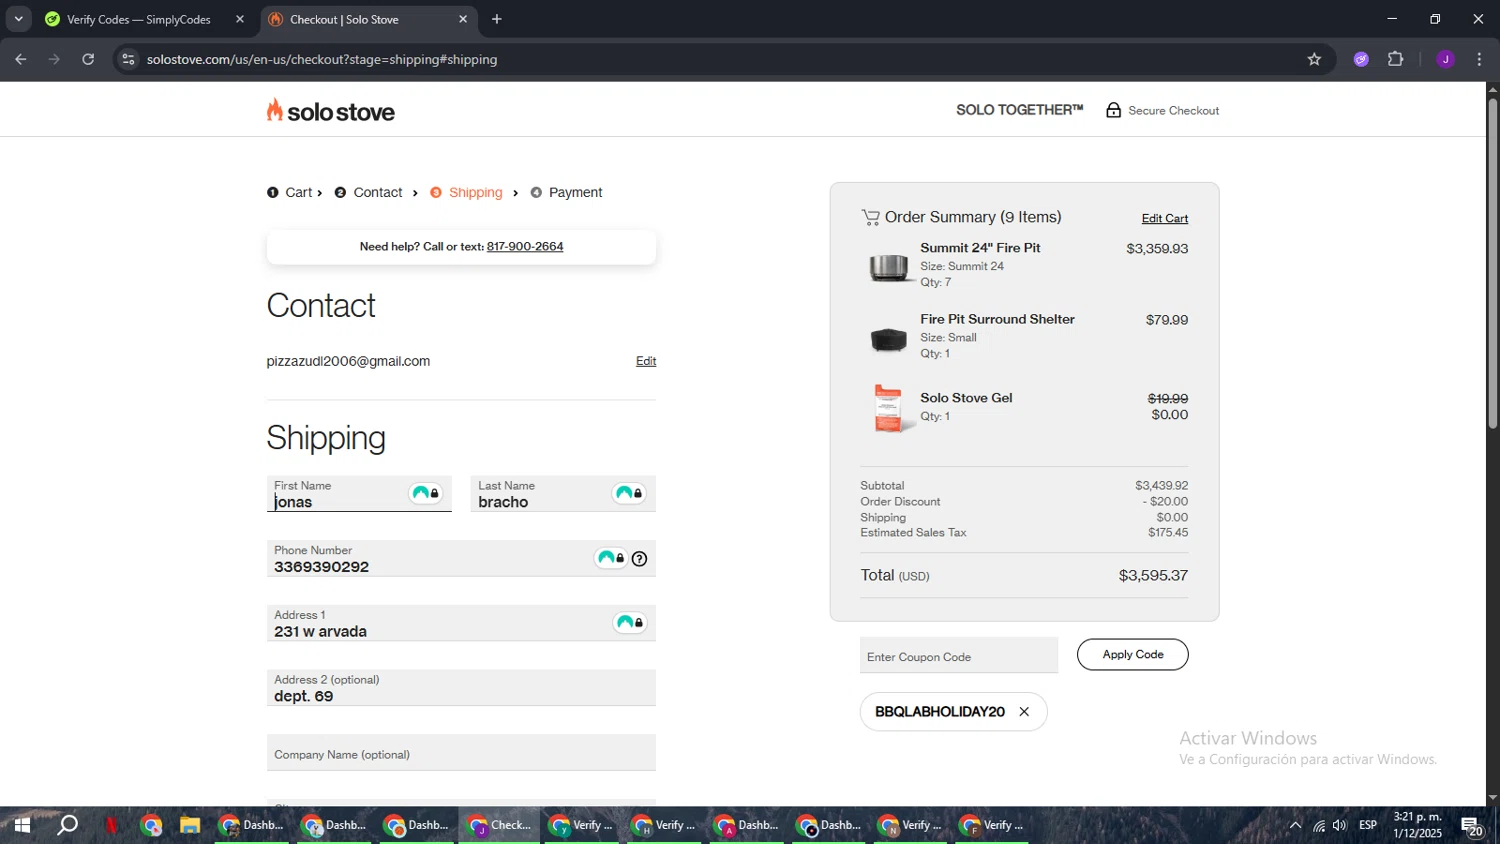Click the pizzazudl2006@gmail.com email text
This screenshot has height=844, width=1500.
tap(348, 361)
